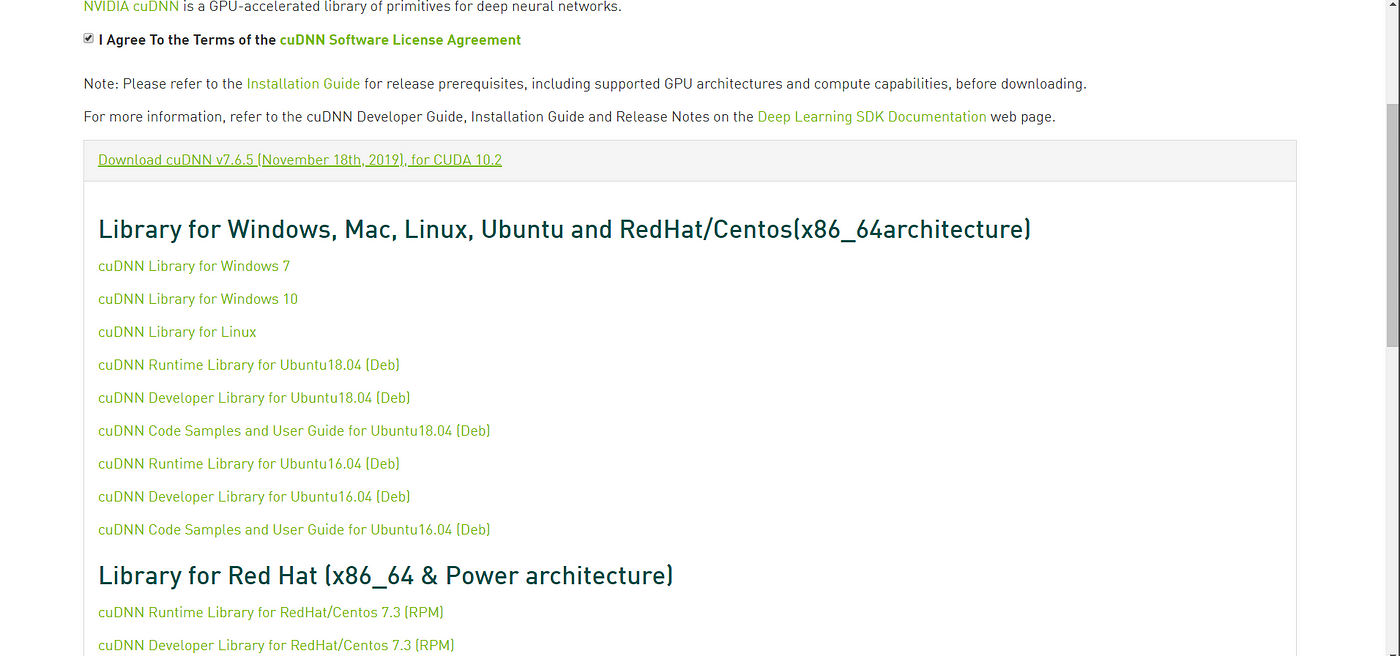Open the cuDNN Software License Agreement link
The image size is (1400, 656).
pos(400,40)
